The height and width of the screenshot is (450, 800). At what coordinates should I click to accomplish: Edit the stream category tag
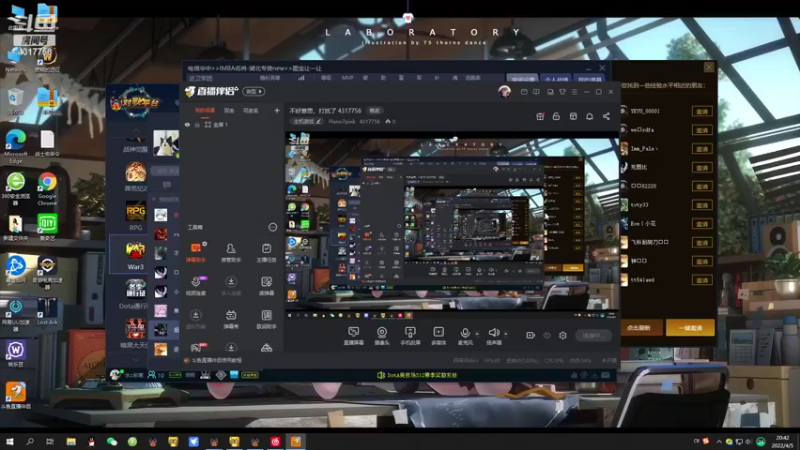[307, 121]
